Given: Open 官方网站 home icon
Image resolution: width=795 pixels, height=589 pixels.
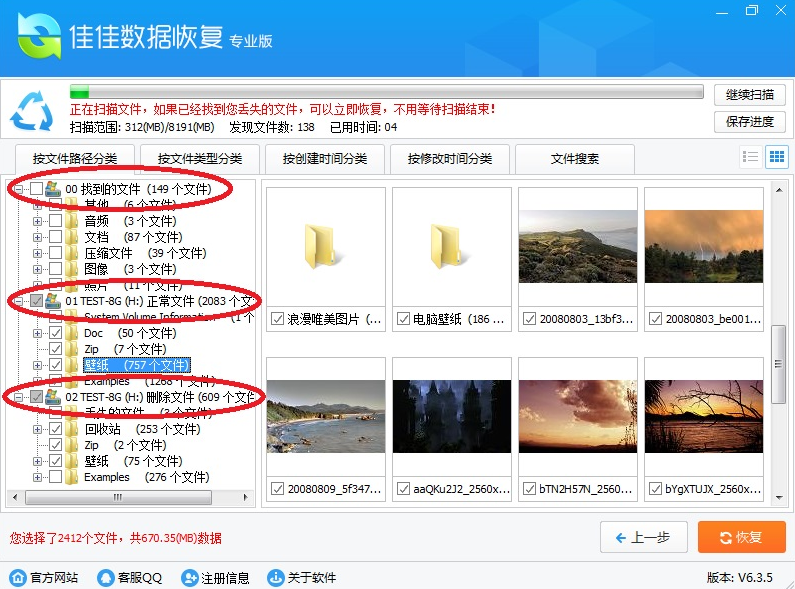Looking at the screenshot, I should (x=18, y=577).
